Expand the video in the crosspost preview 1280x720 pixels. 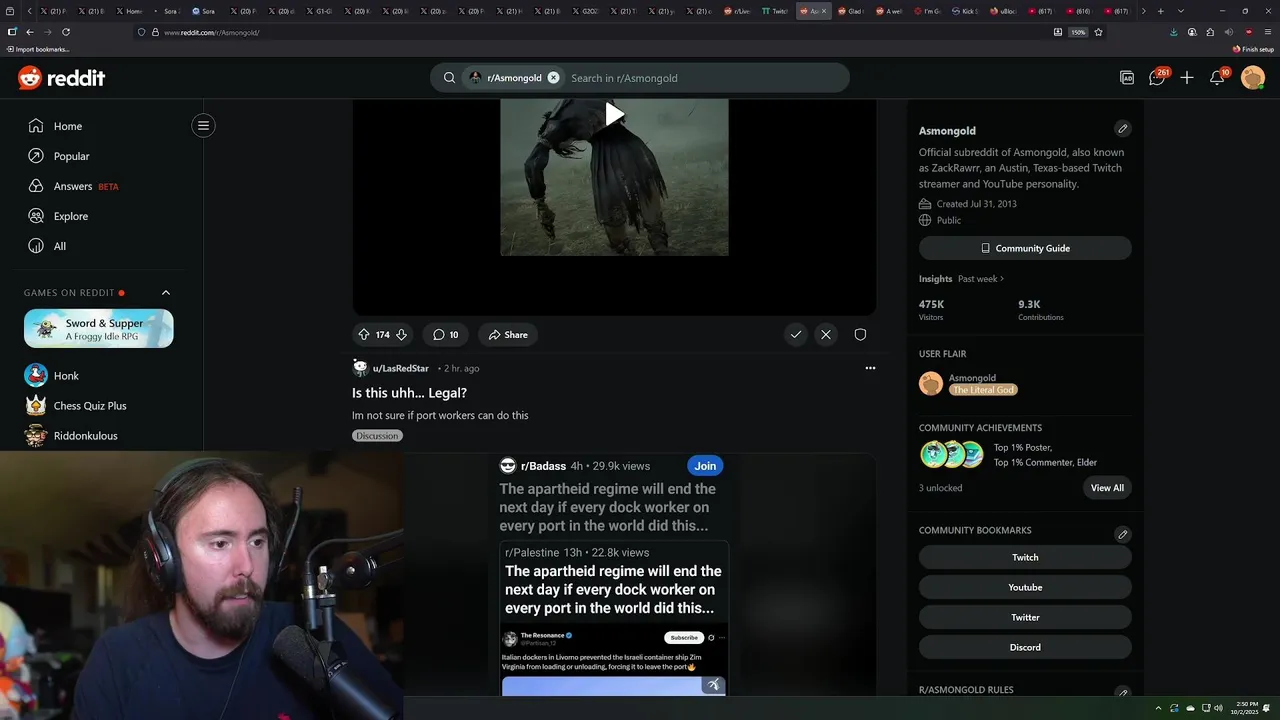713,685
